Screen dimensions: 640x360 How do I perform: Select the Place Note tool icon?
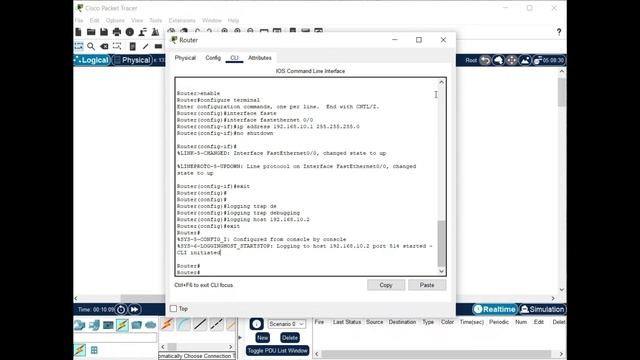132,47
